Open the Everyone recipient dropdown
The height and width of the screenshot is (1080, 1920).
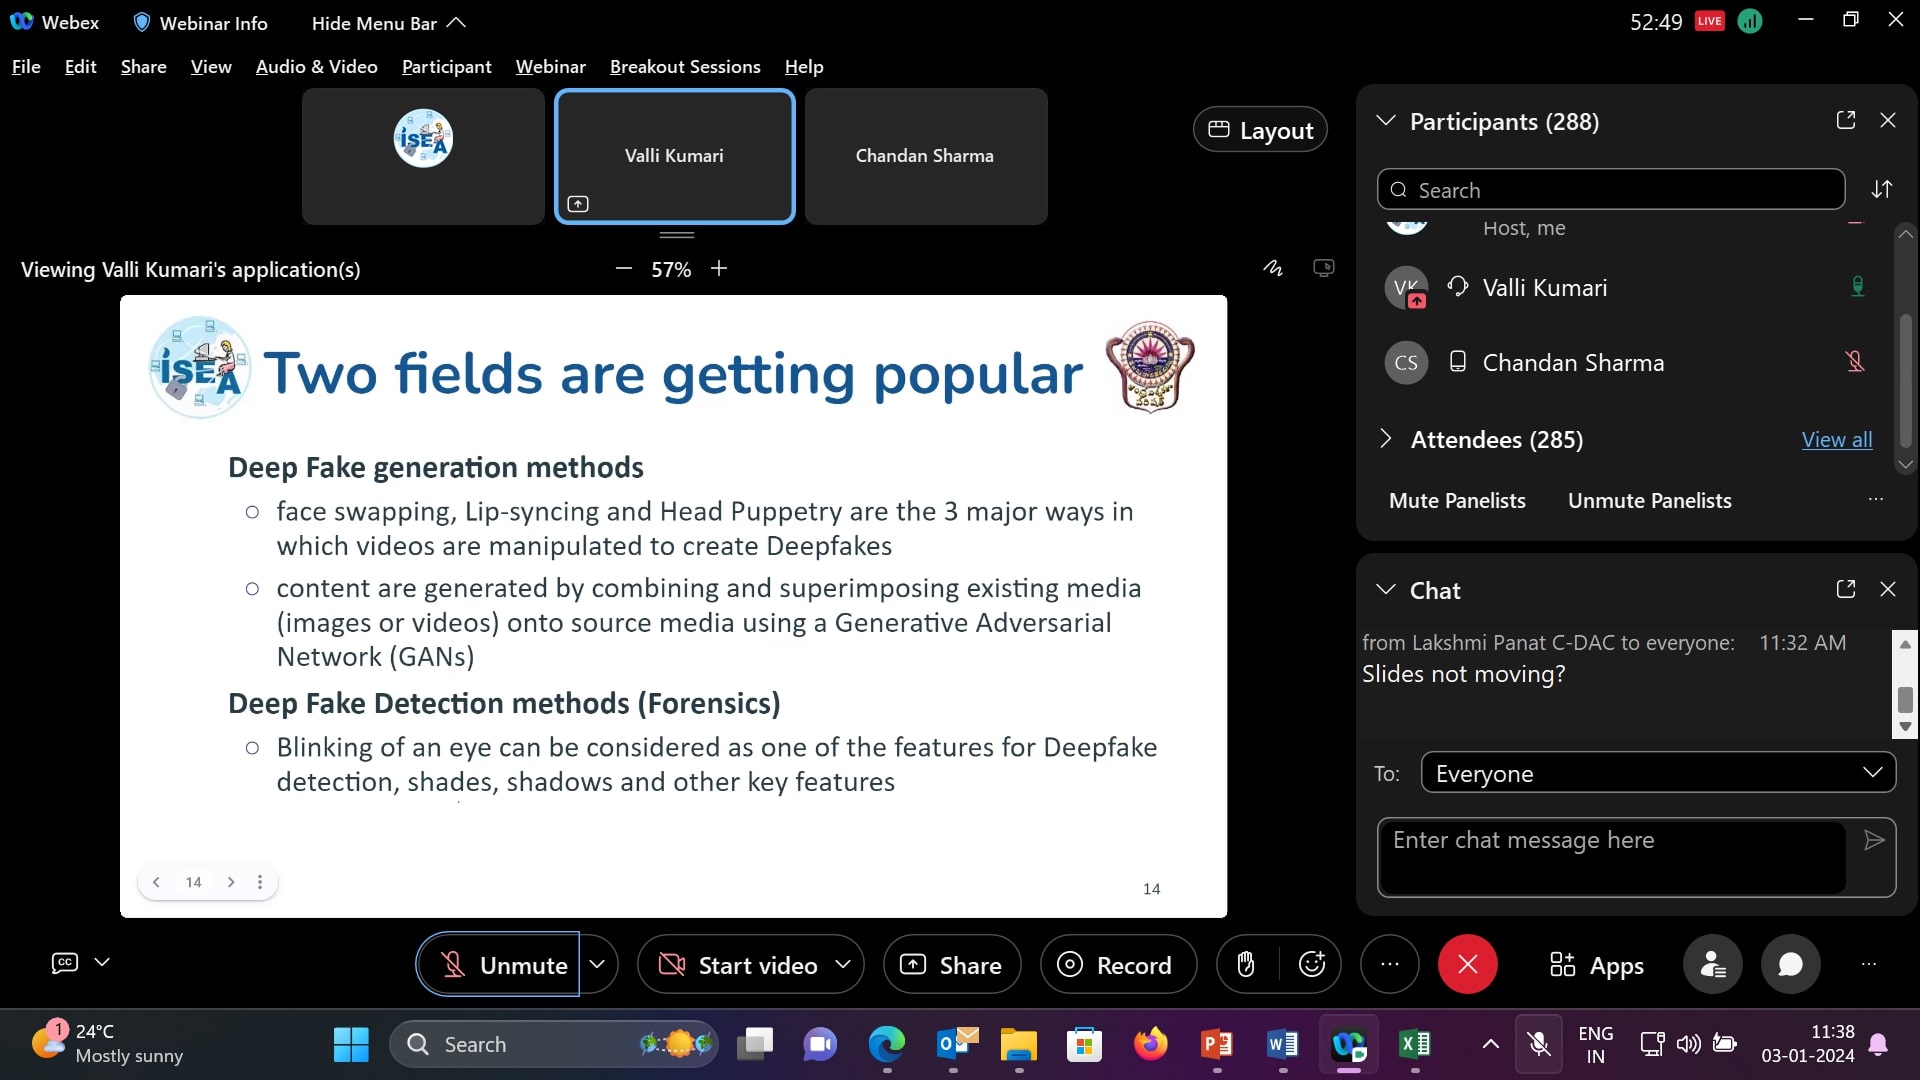tap(1657, 773)
